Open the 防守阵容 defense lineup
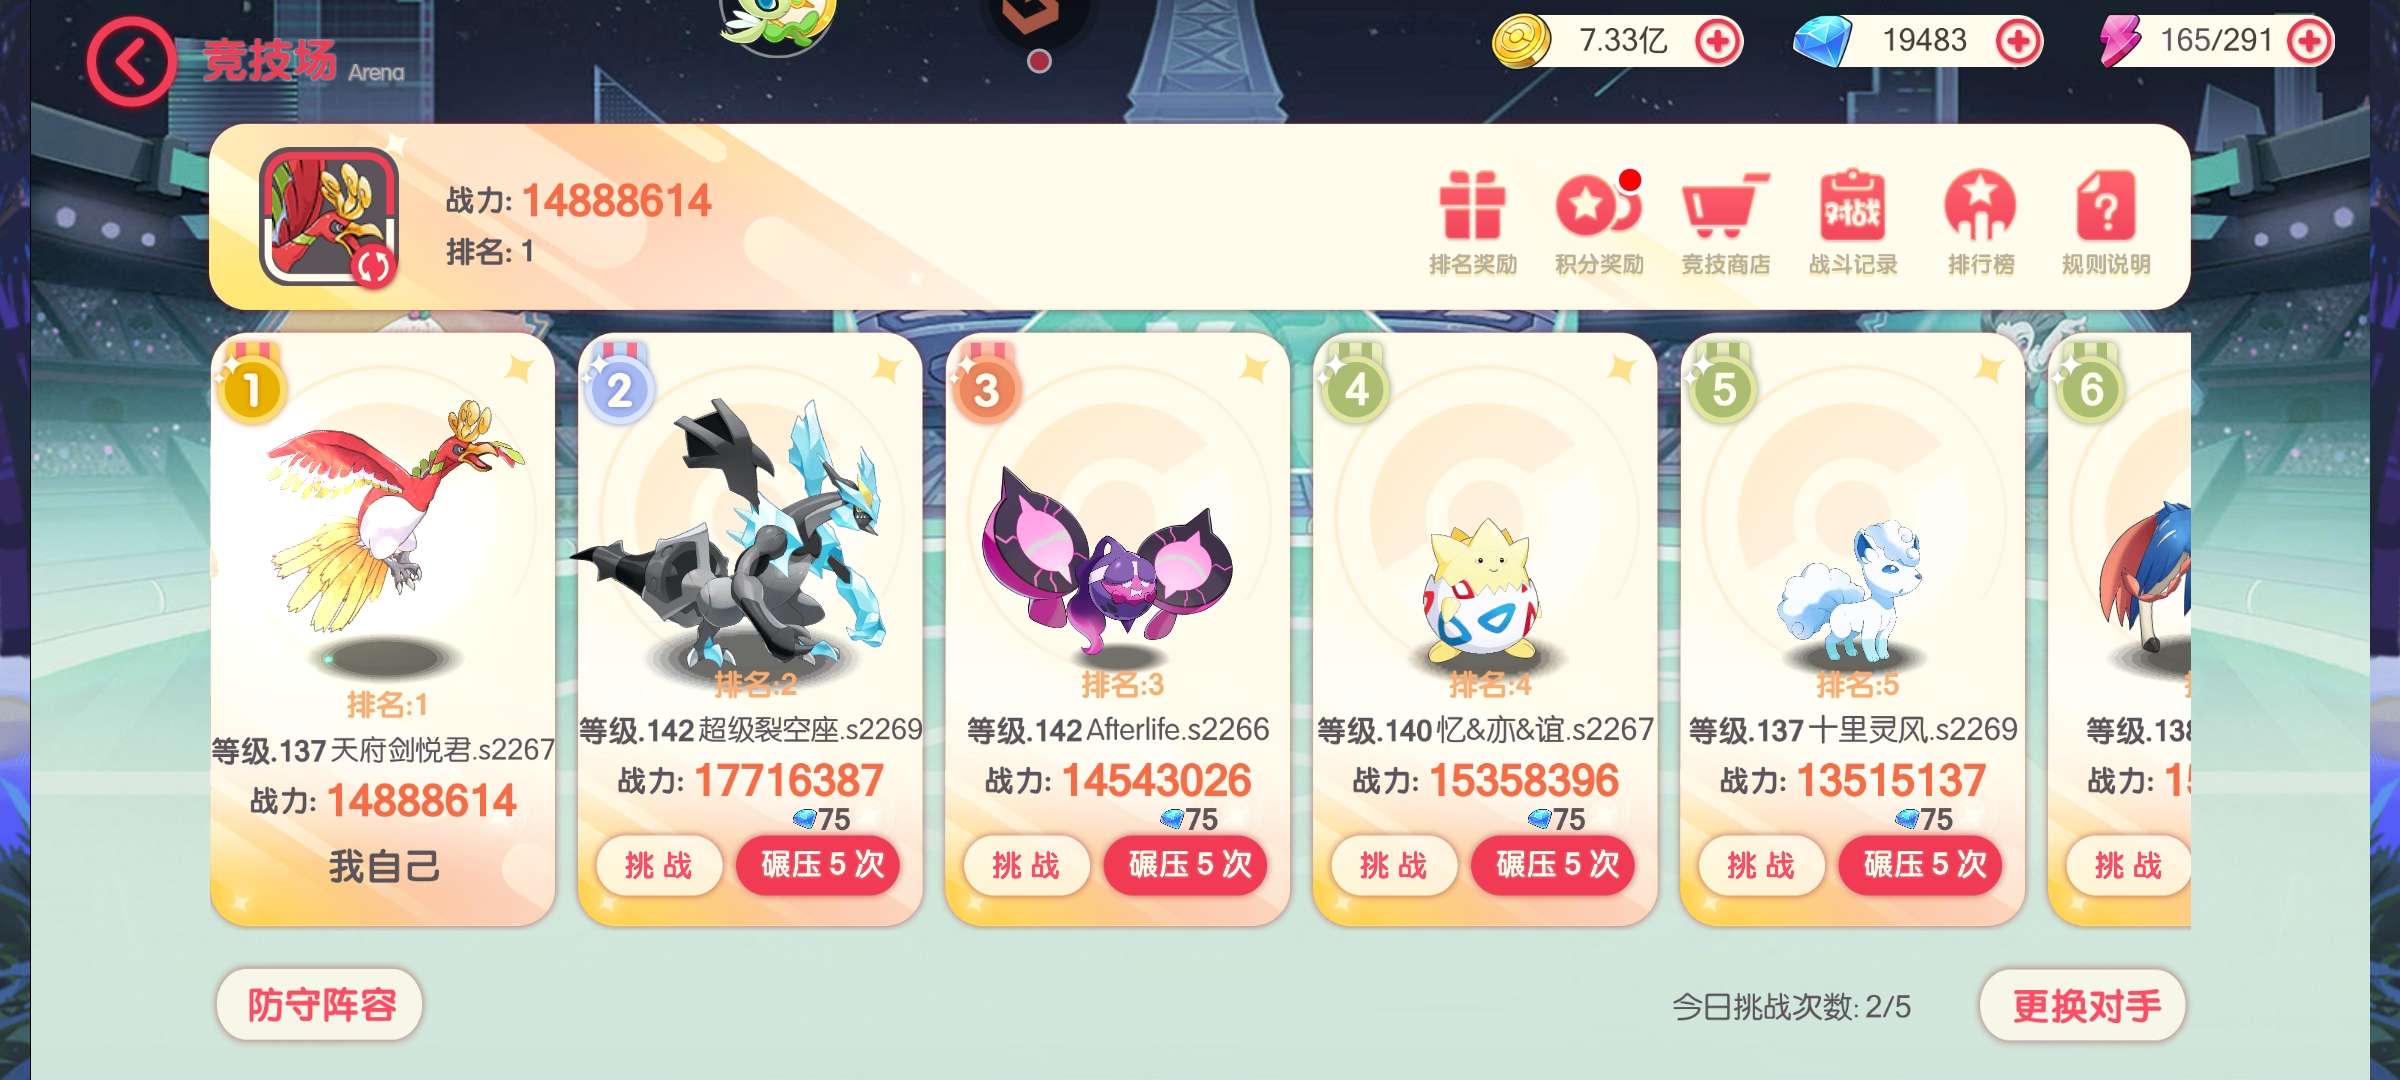 coord(321,1005)
